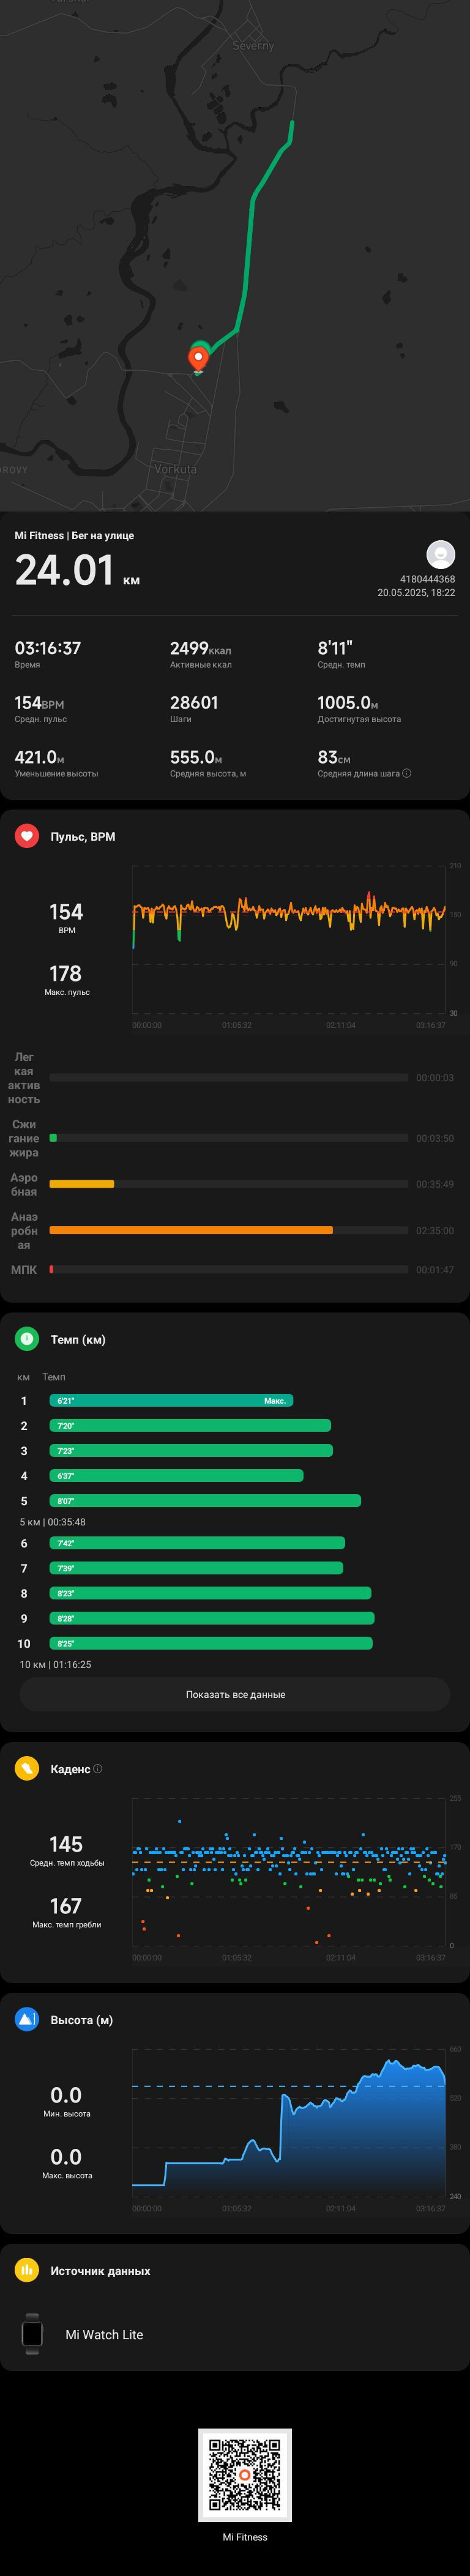Screen dimensions: 470x2576
Task: Click the Mi Watch Lite label
Action: coord(104,2334)
